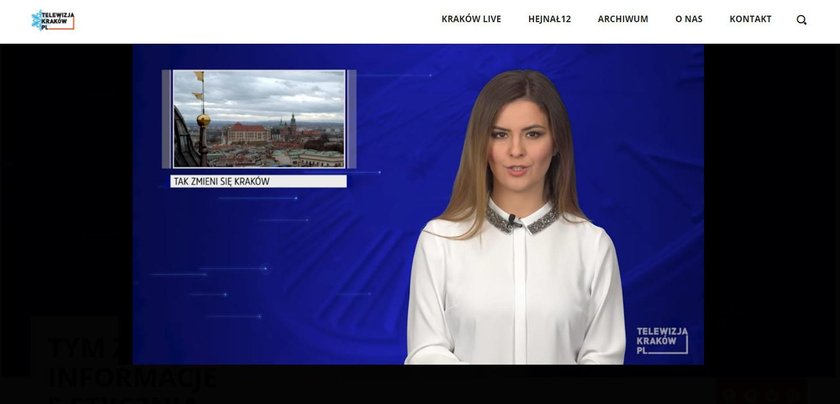Open the search magnifier icon
The width and height of the screenshot is (840, 404).
click(801, 20)
